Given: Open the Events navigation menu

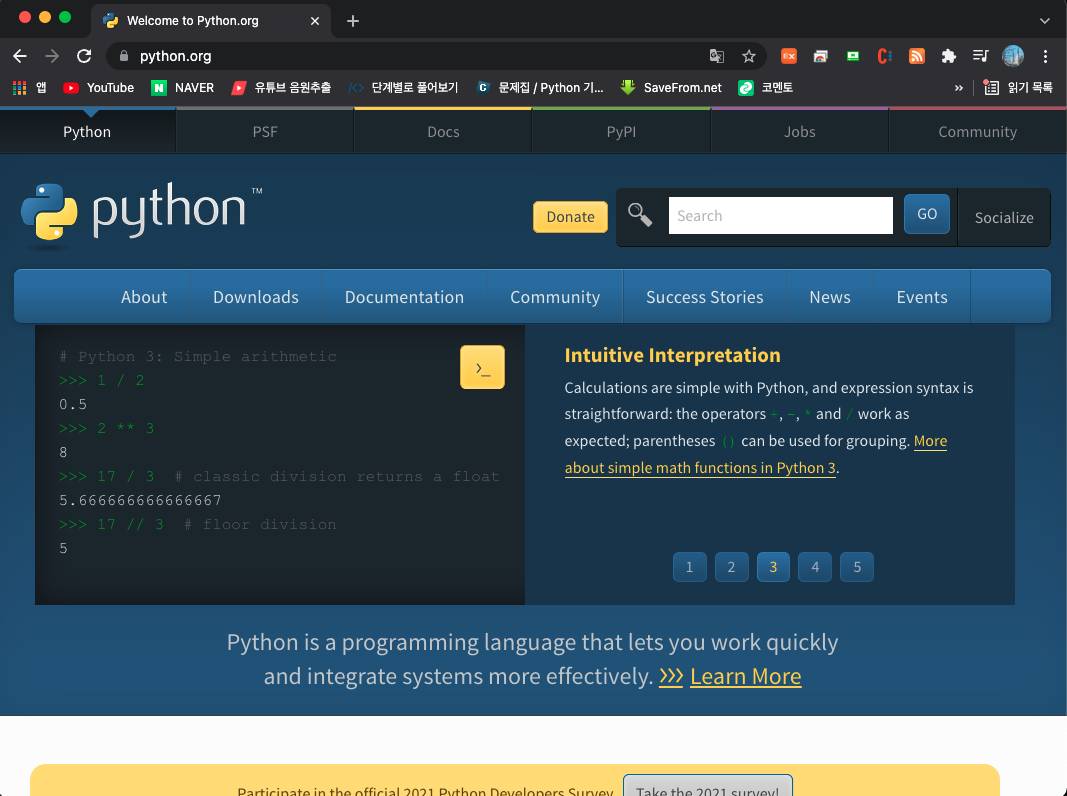Looking at the screenshot, I should click(x=922, y=297).
